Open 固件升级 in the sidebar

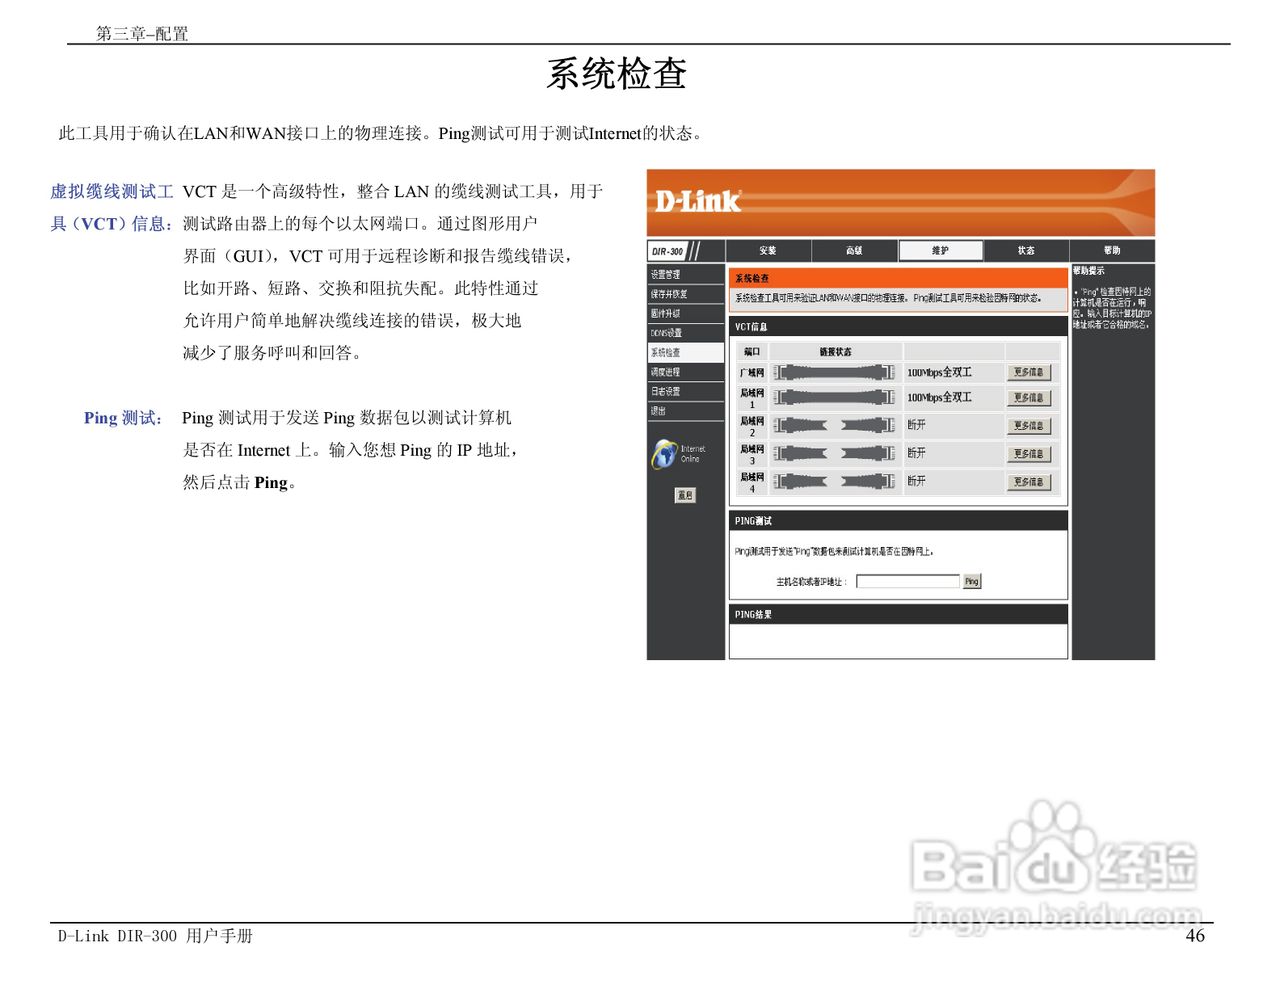tap(686, 313)
